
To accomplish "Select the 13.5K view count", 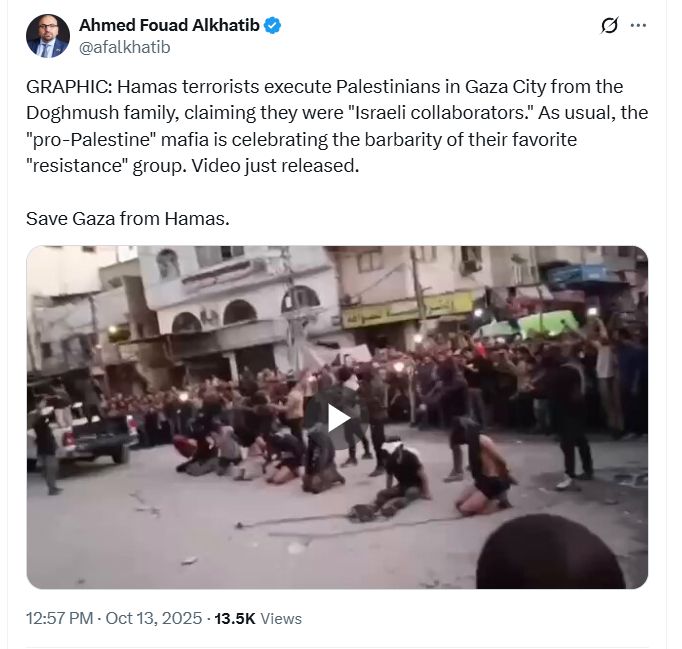I will click(x=234, y=619).
